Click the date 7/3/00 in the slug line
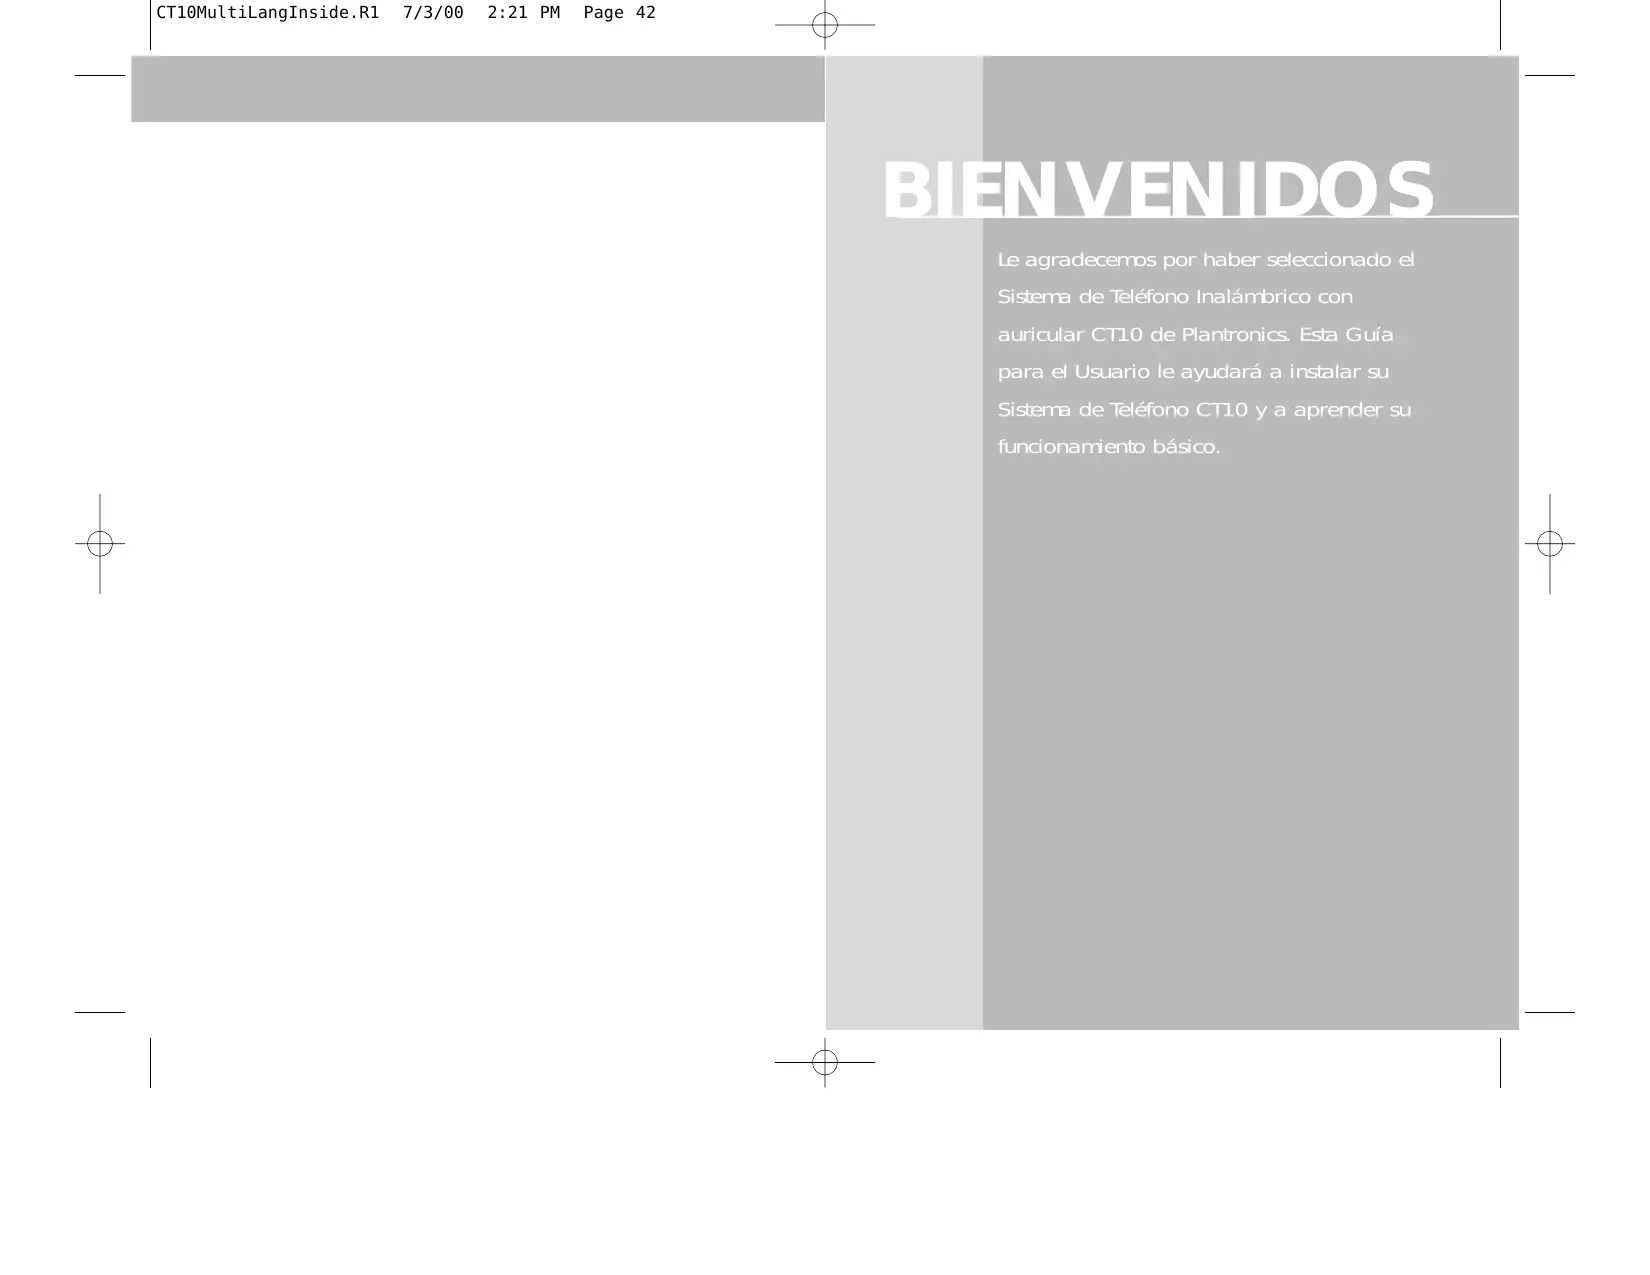The height and width of the screenshot is (1275, 1650). 433,13
